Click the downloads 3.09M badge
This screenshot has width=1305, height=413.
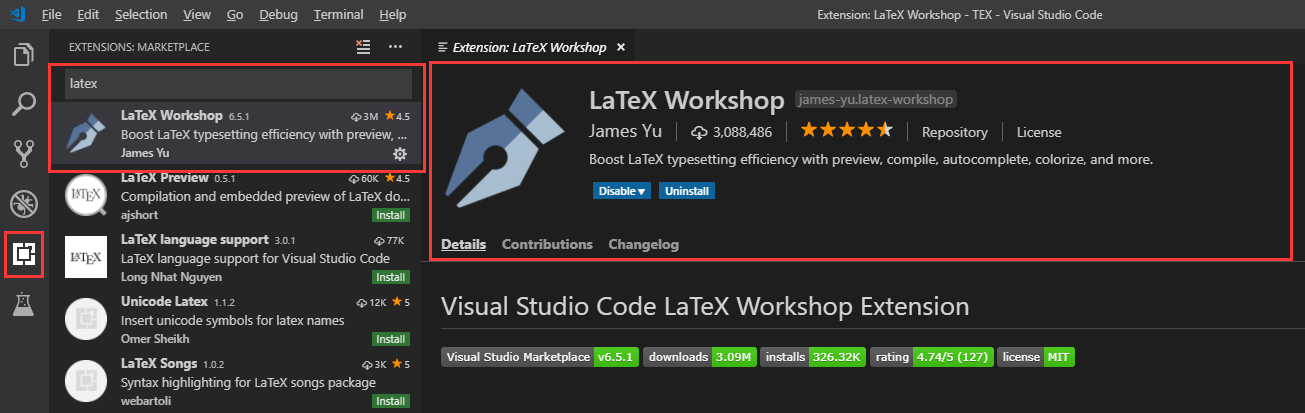700,357
